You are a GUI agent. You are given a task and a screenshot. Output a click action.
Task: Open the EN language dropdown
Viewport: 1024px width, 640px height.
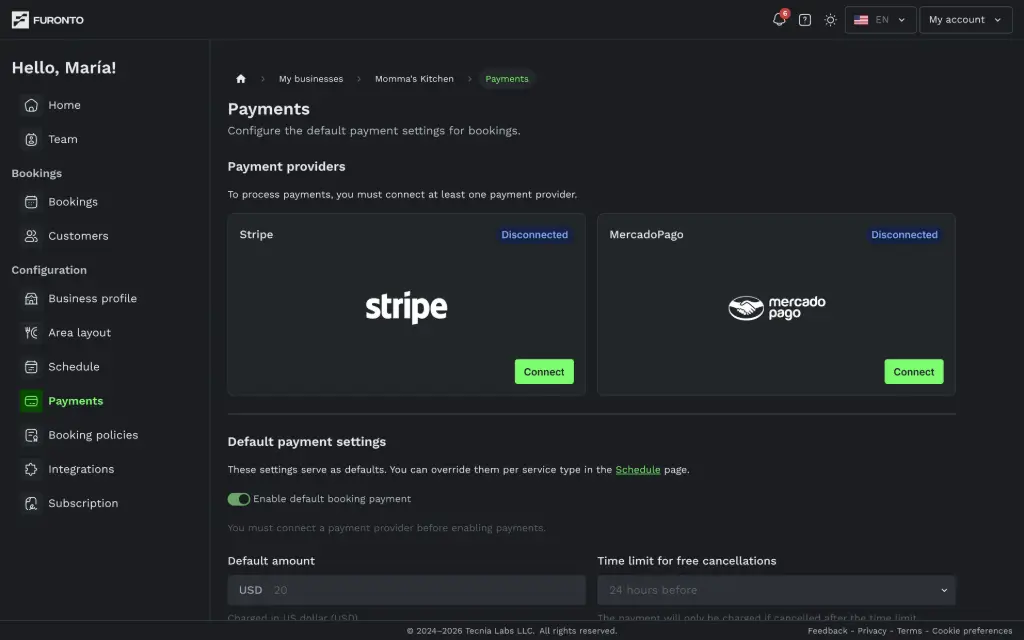(880, 20)
